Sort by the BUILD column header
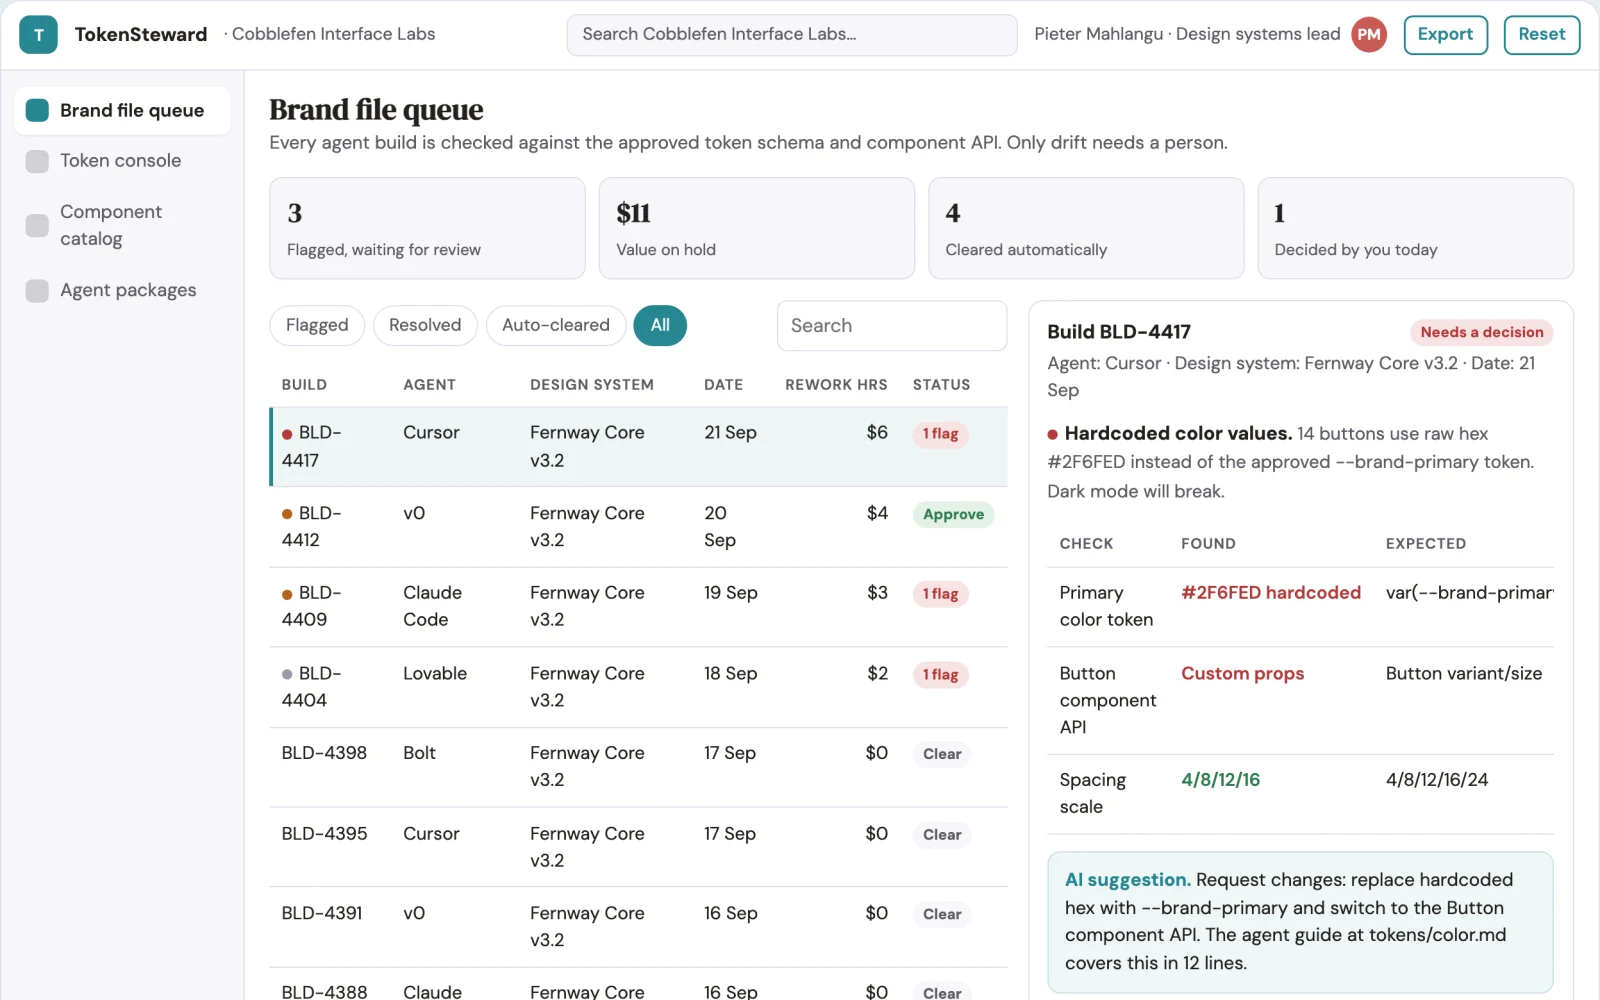Viewport: 1600px width, 1000px height. (x=304, y=385)
